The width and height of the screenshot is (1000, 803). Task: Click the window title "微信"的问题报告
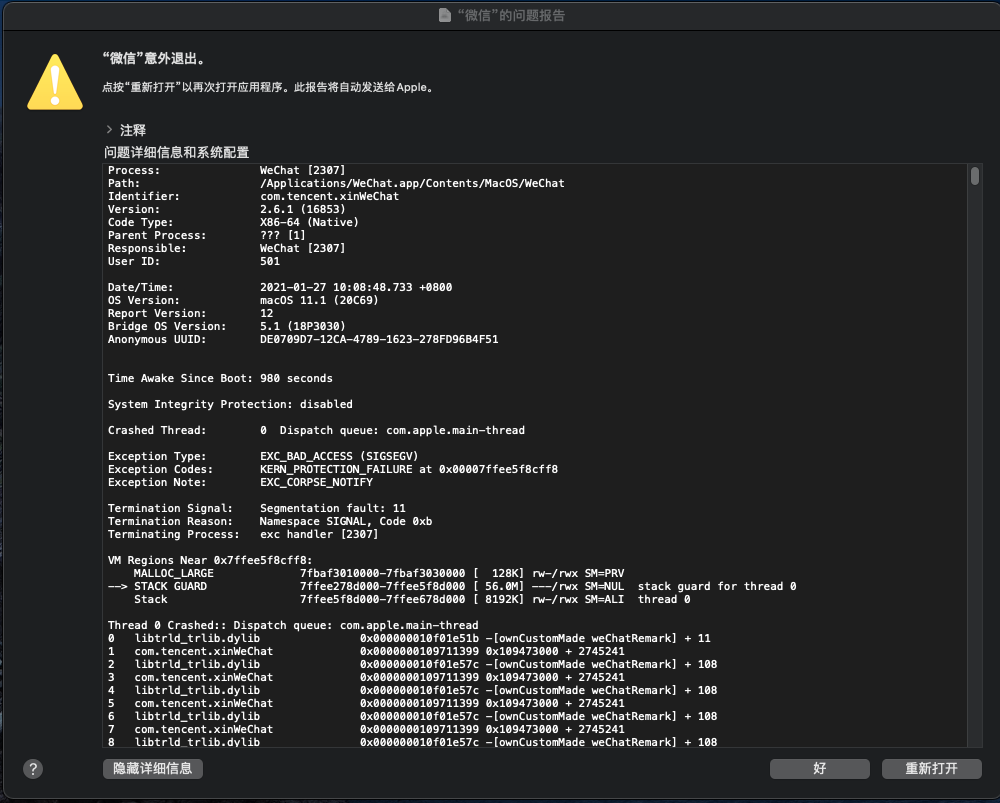coord(511,15)
